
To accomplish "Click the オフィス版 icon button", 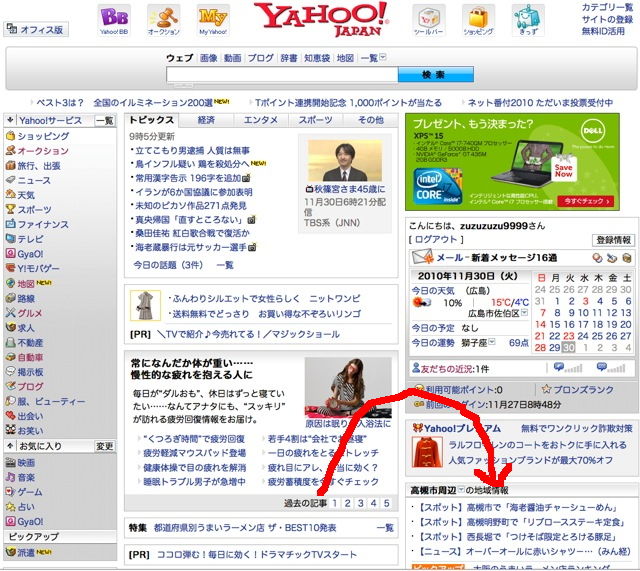I will (x=36, y=29).
